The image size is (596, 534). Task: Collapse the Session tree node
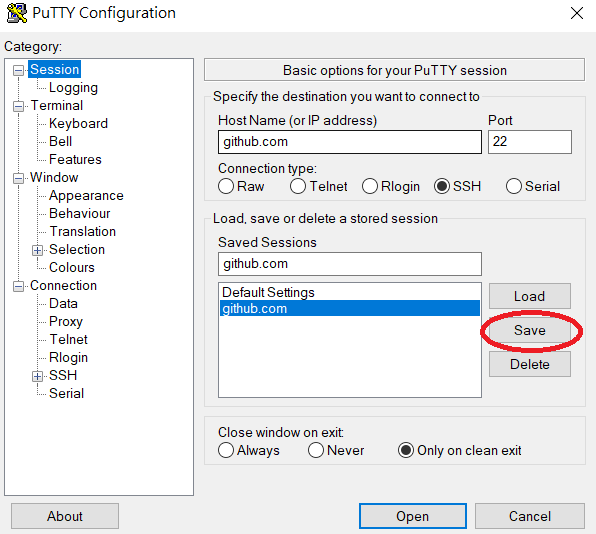(x=18, y=70)
